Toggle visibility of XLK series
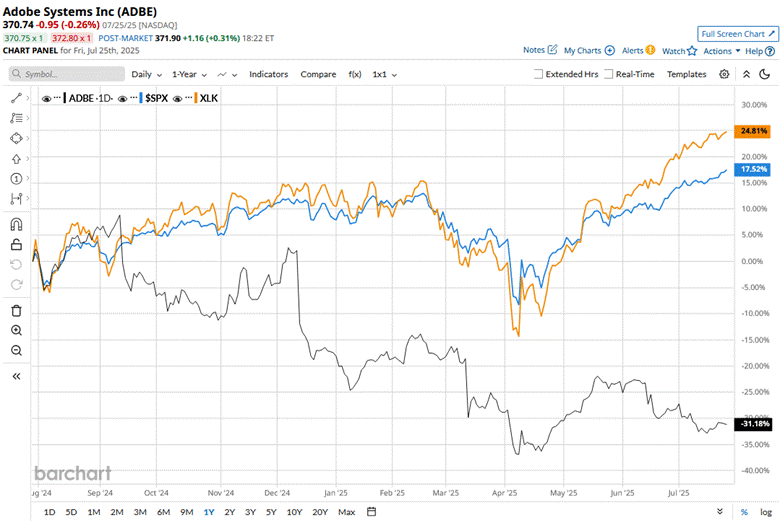The image size is (780, 523). pyautogui.click(x=178, y=99)
